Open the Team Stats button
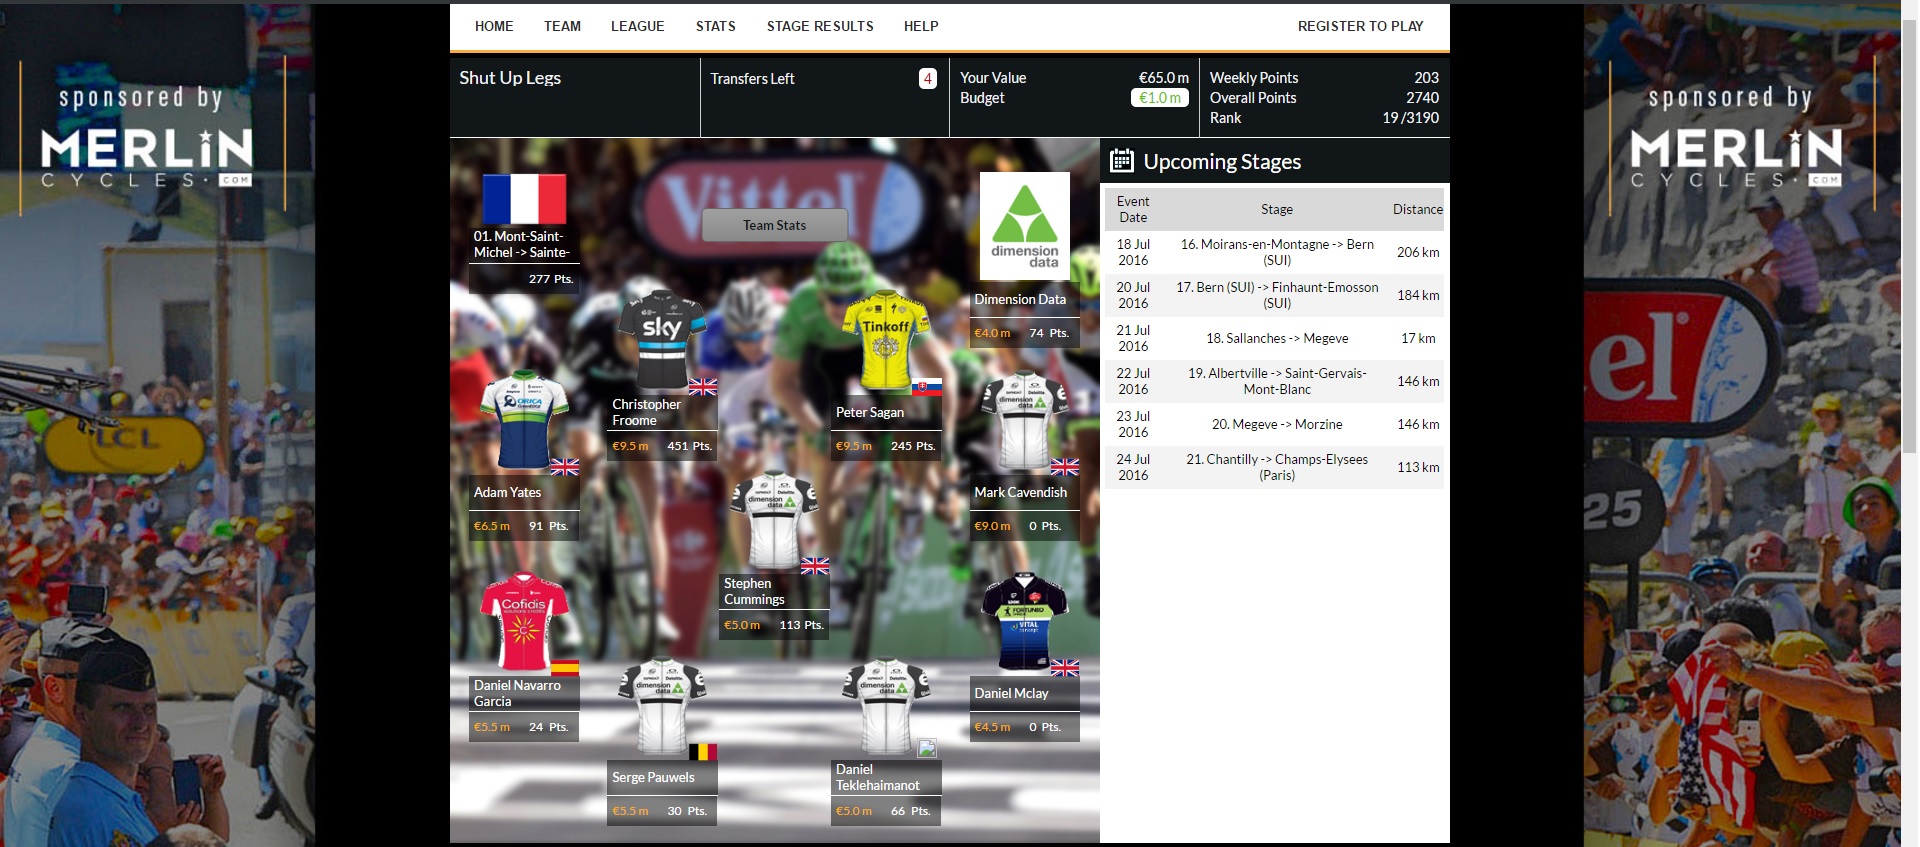 click(774, 225)
